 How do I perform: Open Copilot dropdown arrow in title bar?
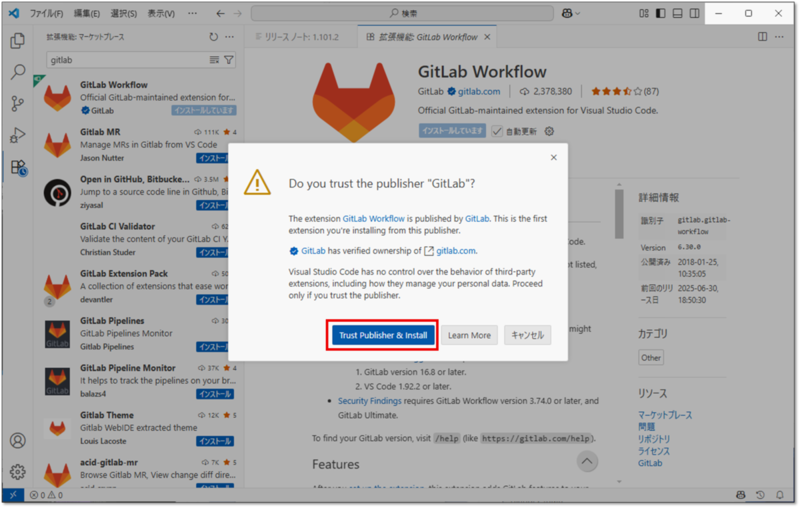578,13
